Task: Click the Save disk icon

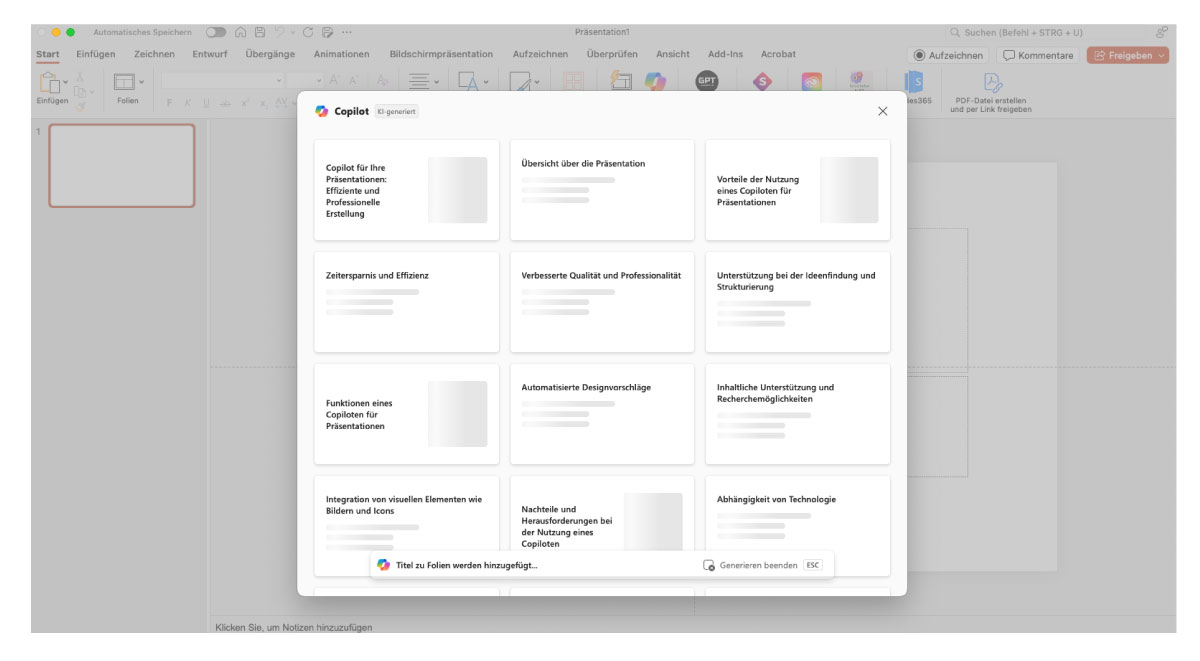Action: [260, 32]
